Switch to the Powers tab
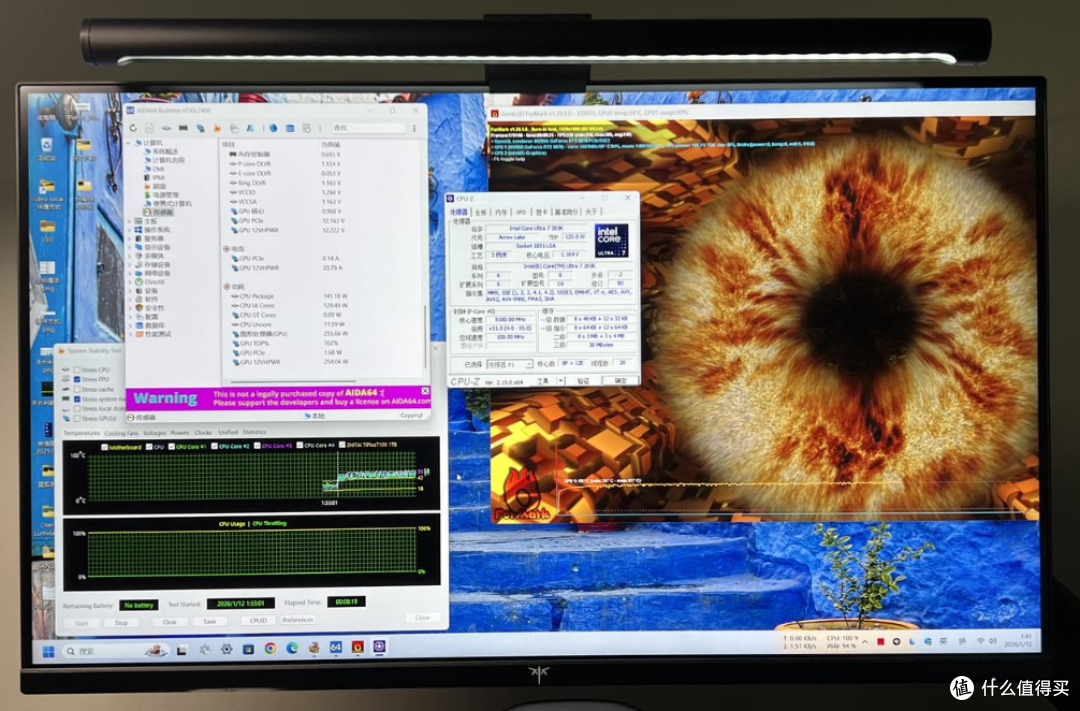Image resolution: width=1080 pixels, height=711 pixels. coord(180,433)
